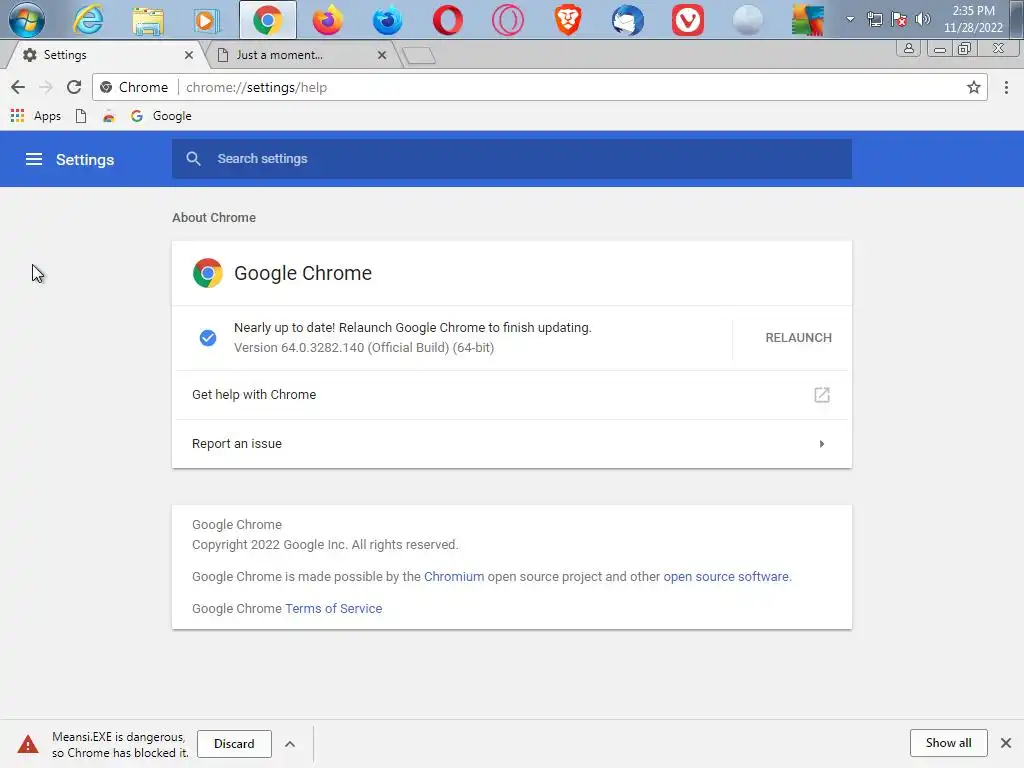Screen dimensions: 1024x768
Task: Bookmark this page with the star icon
Action: pos(974,87)
